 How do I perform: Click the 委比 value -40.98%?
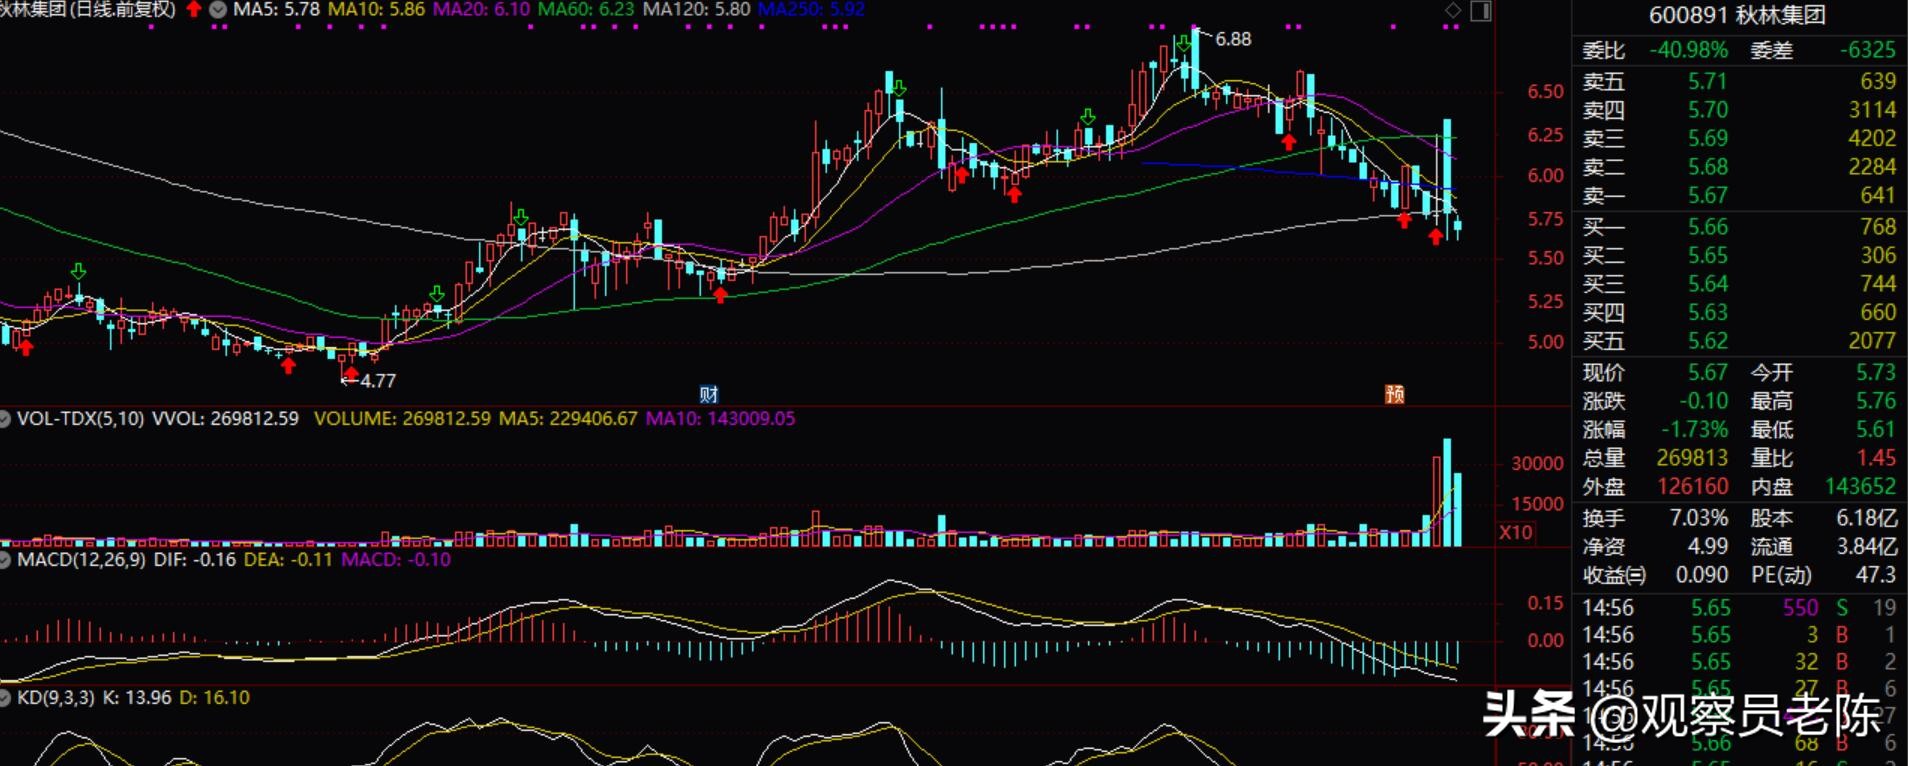pos(1689,50)
